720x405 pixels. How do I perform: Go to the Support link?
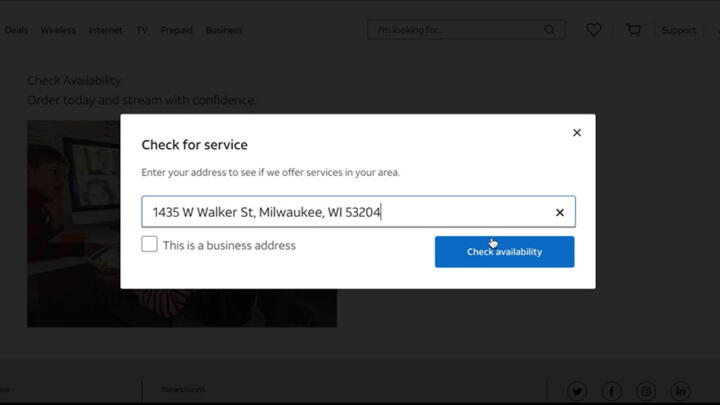coord(678,30)
